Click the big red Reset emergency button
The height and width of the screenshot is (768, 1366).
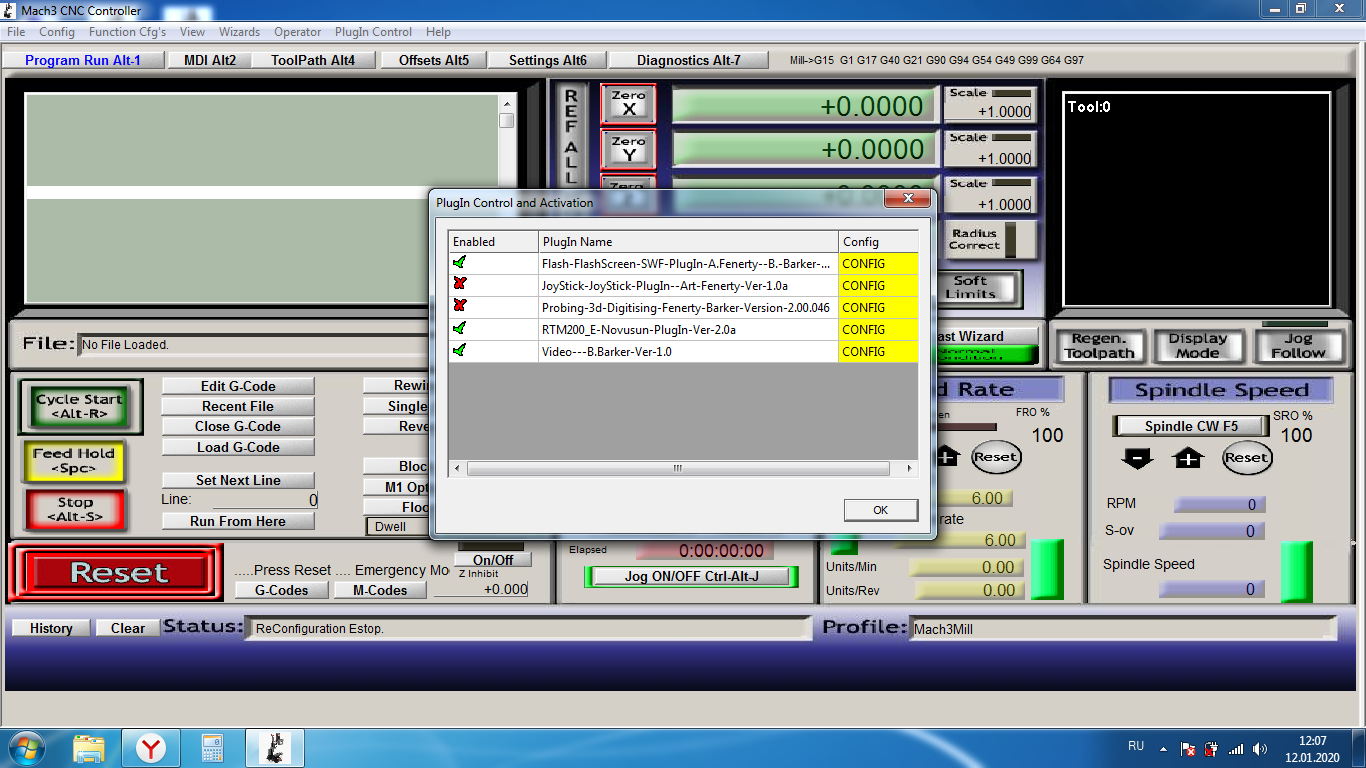pyautogui.click(x=118, y=573)
